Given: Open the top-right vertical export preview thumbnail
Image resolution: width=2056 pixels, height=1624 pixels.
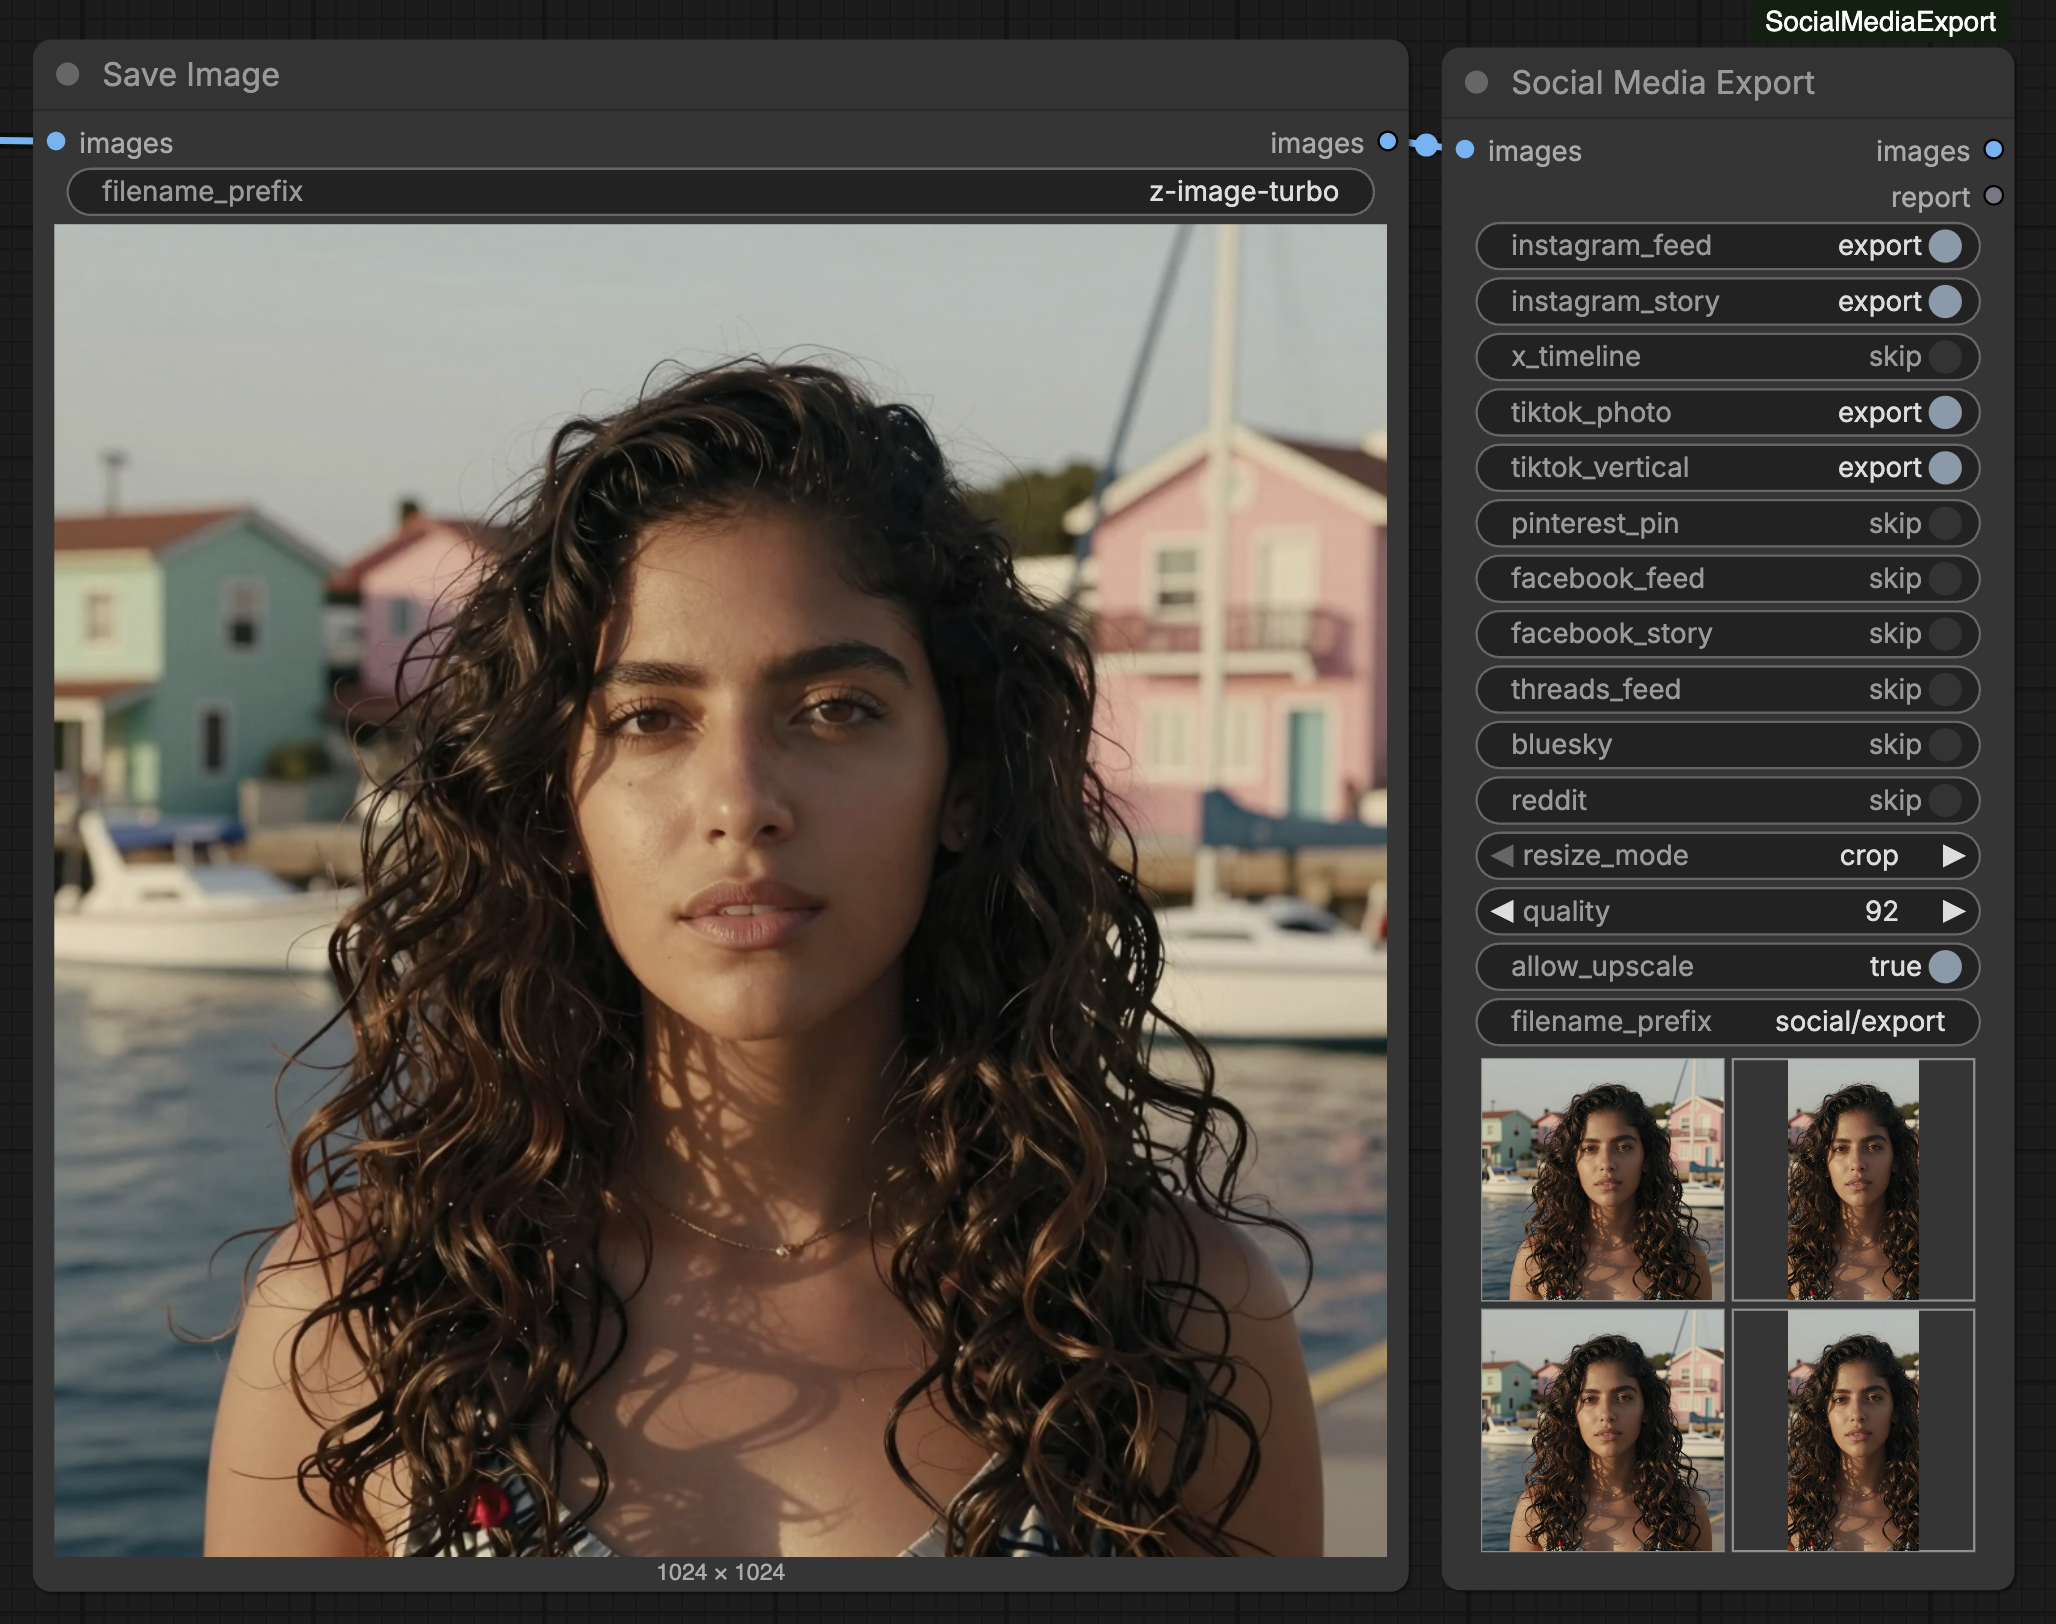Looking at the screenshot, I should pos(1853,1179).
